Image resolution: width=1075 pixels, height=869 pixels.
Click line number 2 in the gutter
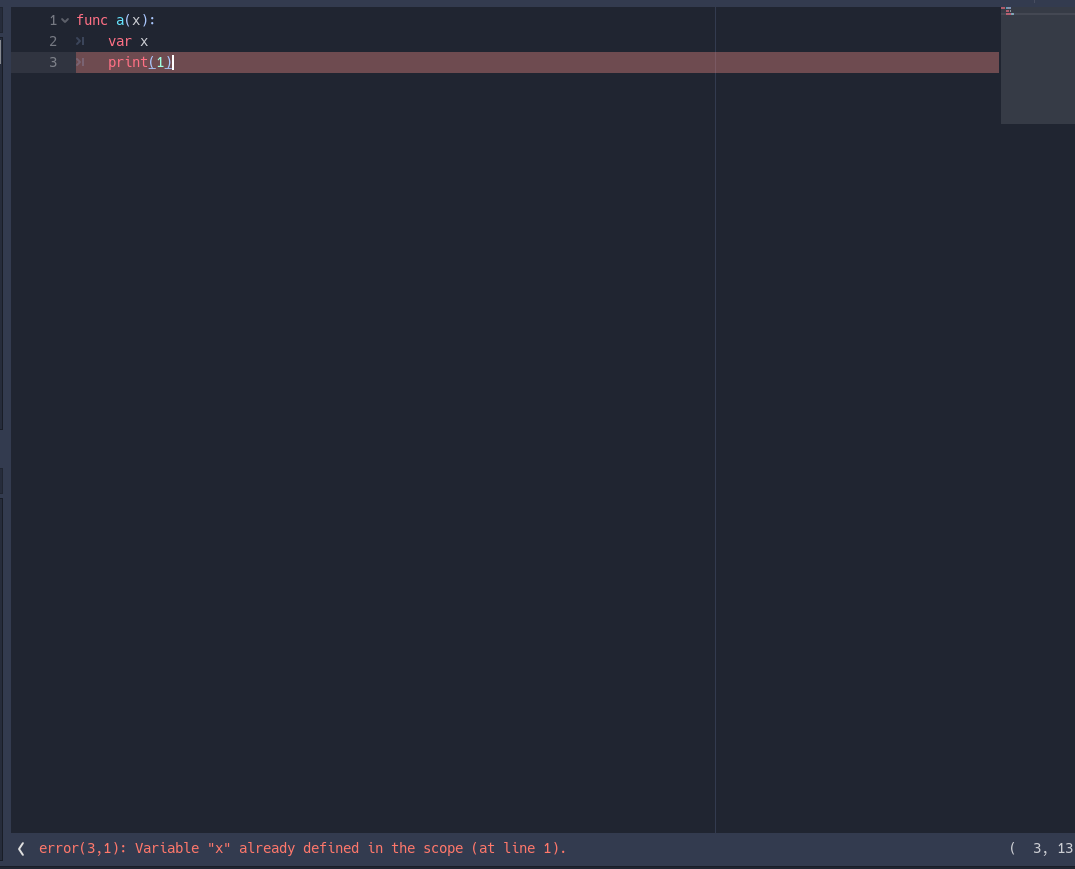[x=53, y=41]
